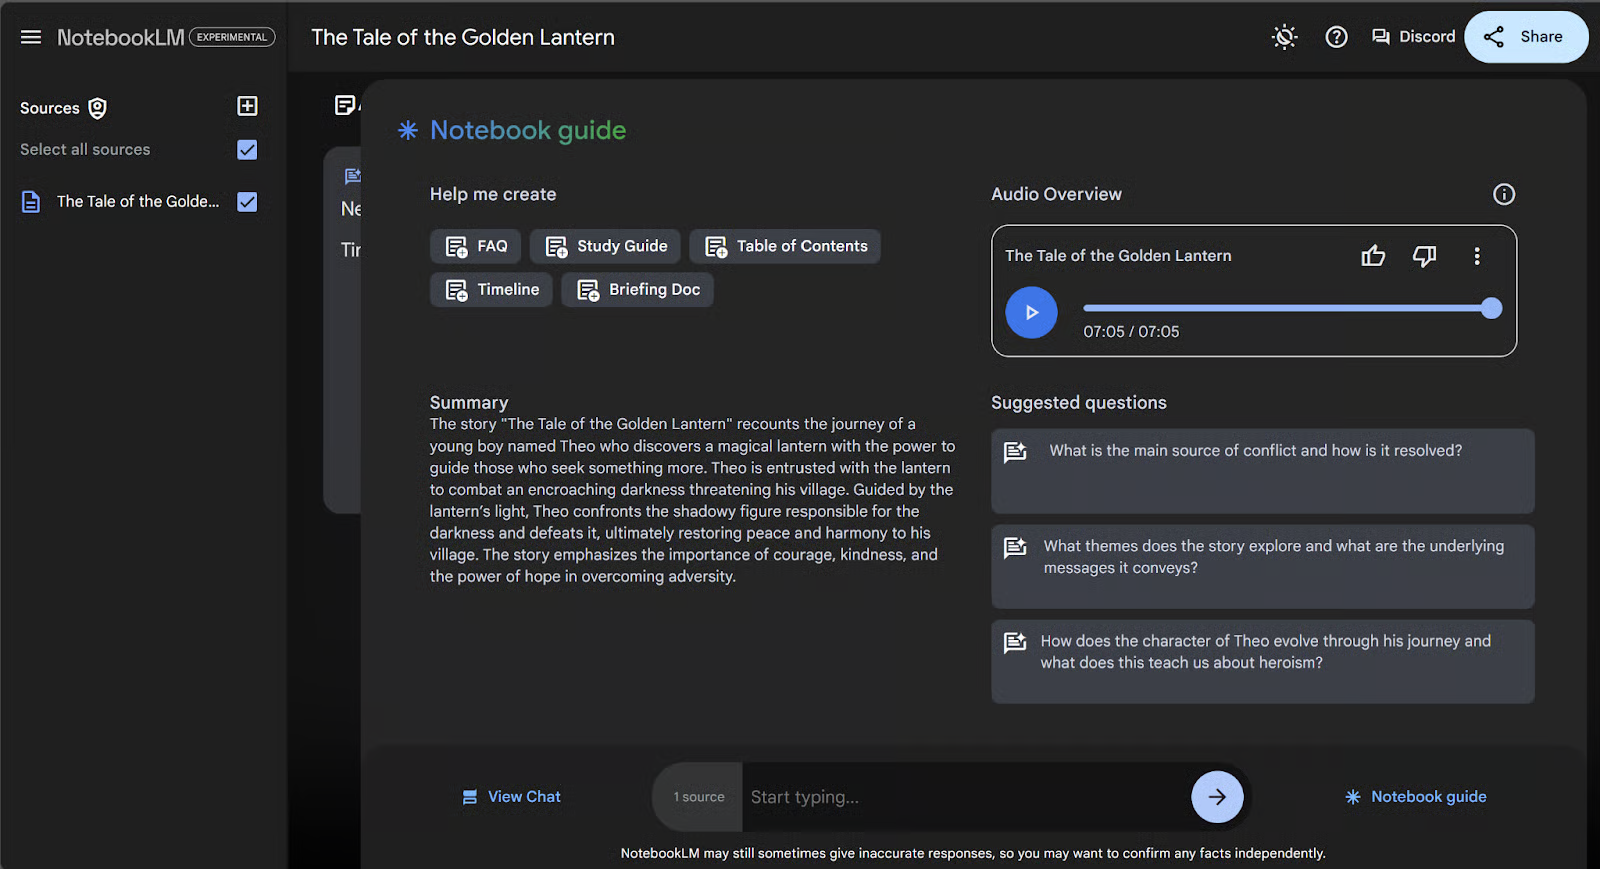Click thumbs down on Audio Overview
The image size is (1600, 869).
tap(1424, 256)
